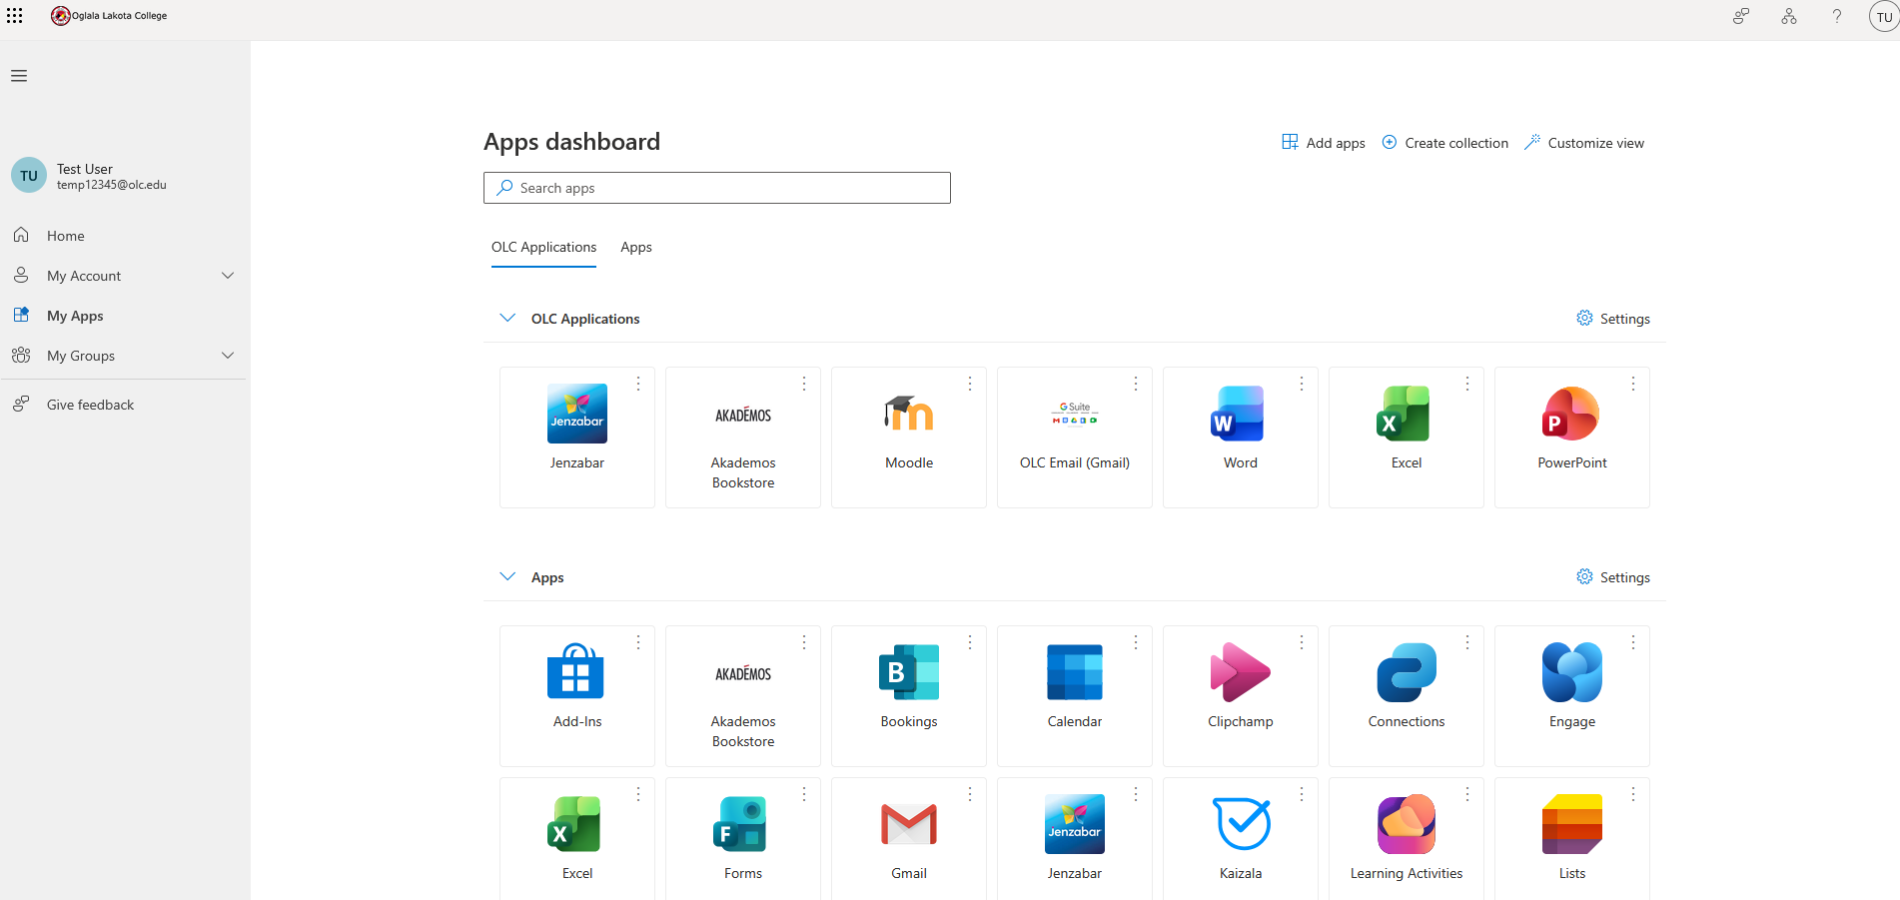Expand the My Account menu chevron

click(x=228, y=276)
